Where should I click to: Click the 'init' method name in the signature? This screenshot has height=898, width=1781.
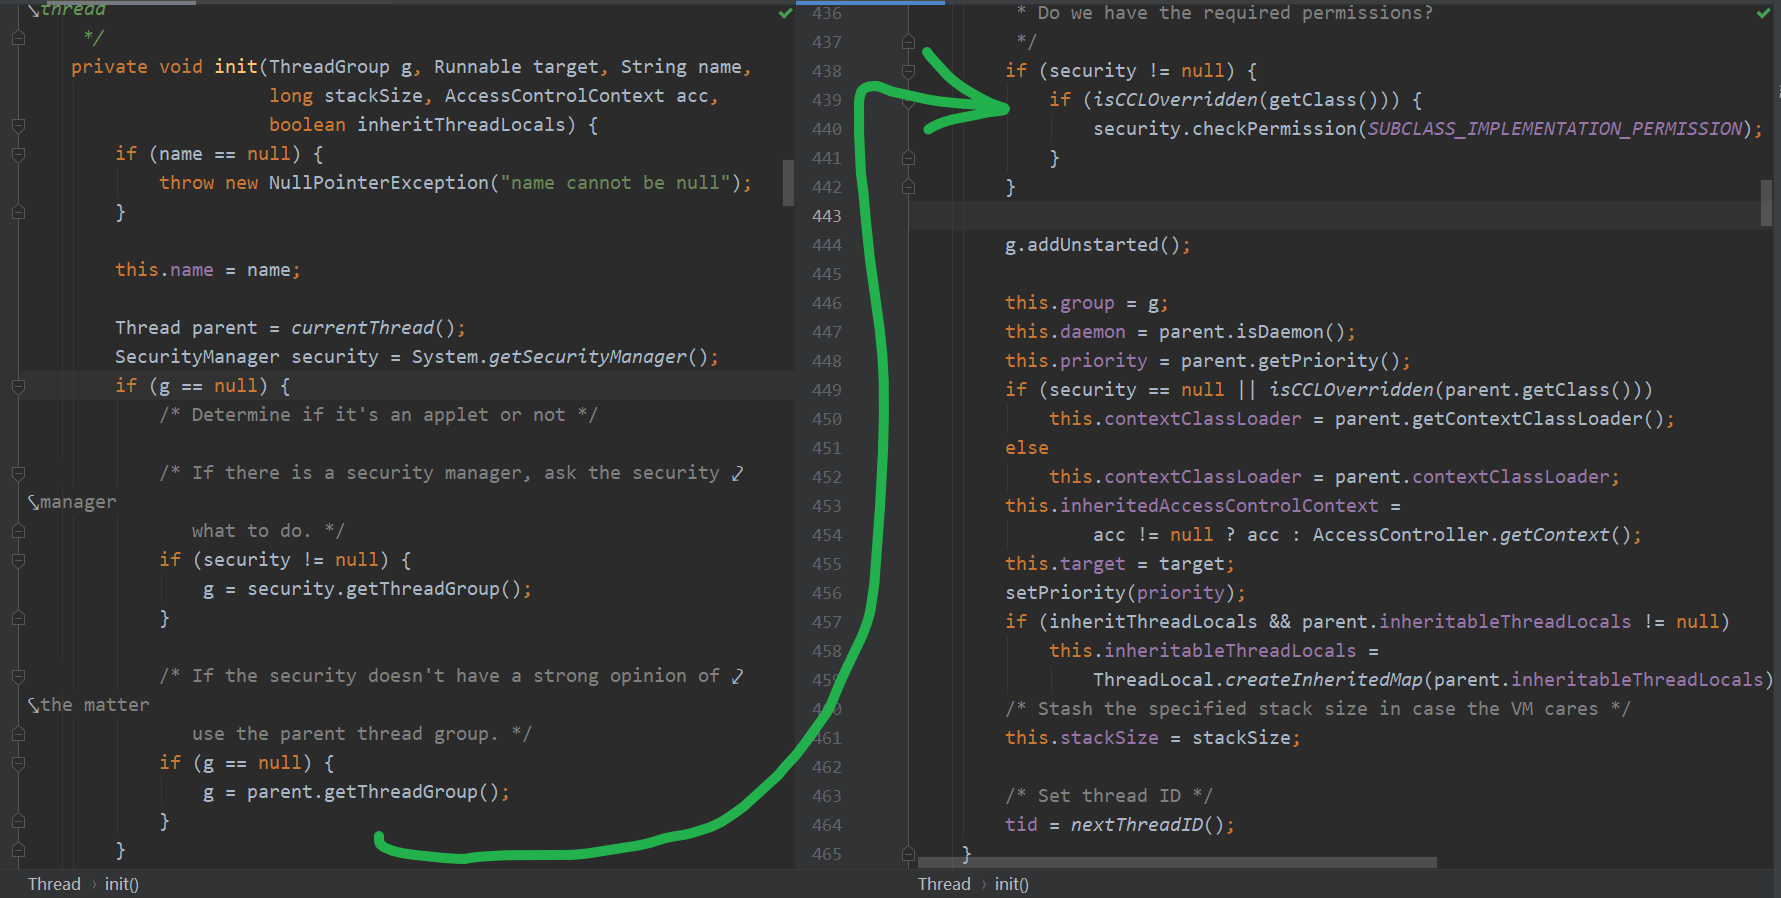(x=236, y=67)
